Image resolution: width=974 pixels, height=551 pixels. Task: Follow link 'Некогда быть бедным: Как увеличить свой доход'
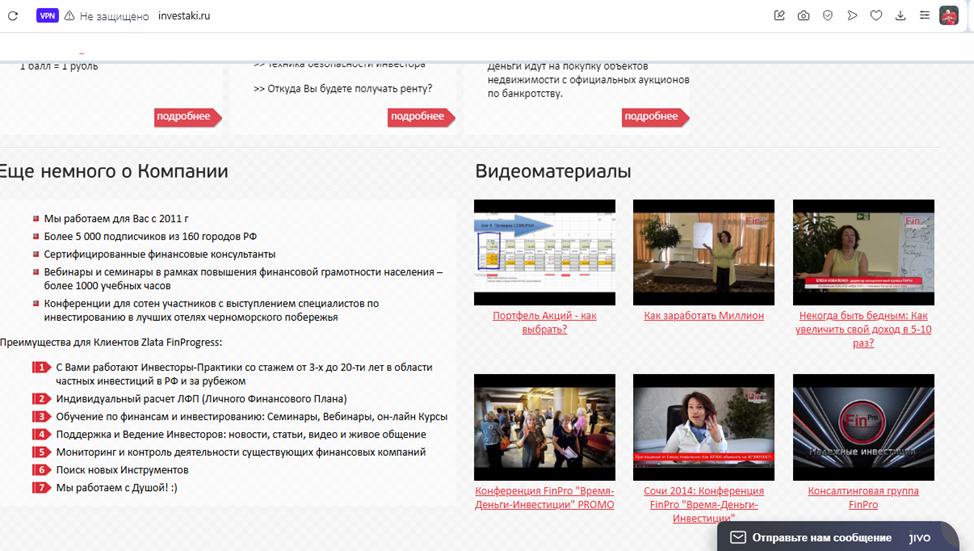(x=863, y=329)
